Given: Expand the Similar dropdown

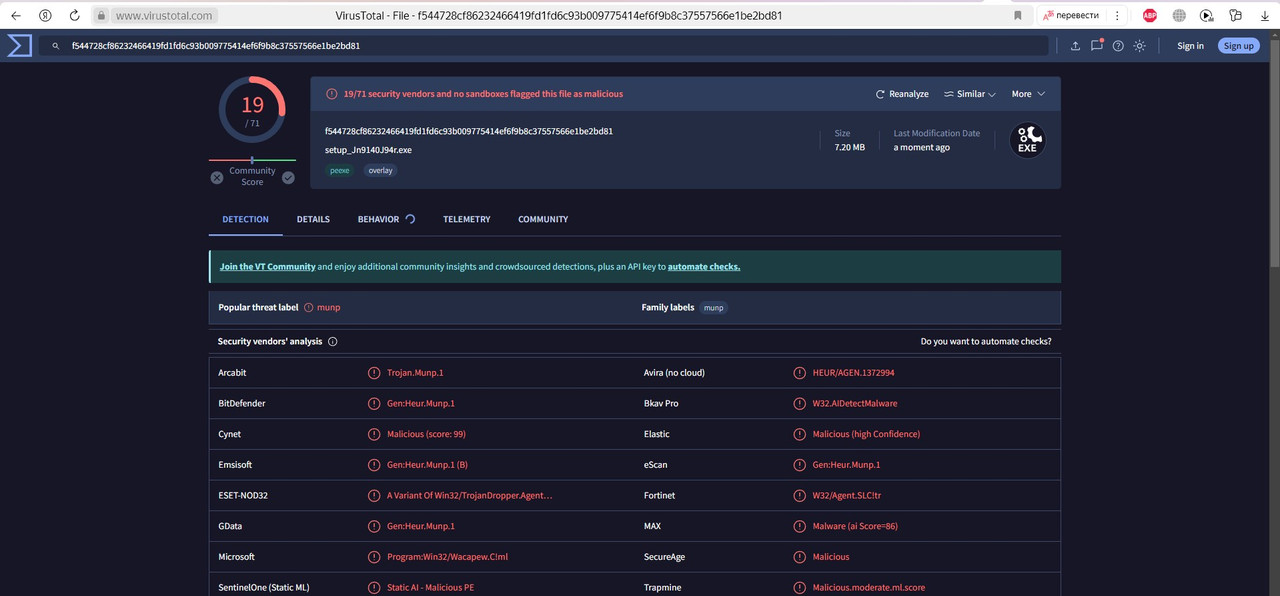Looking at the screenshot, I should tap(969, 94).
